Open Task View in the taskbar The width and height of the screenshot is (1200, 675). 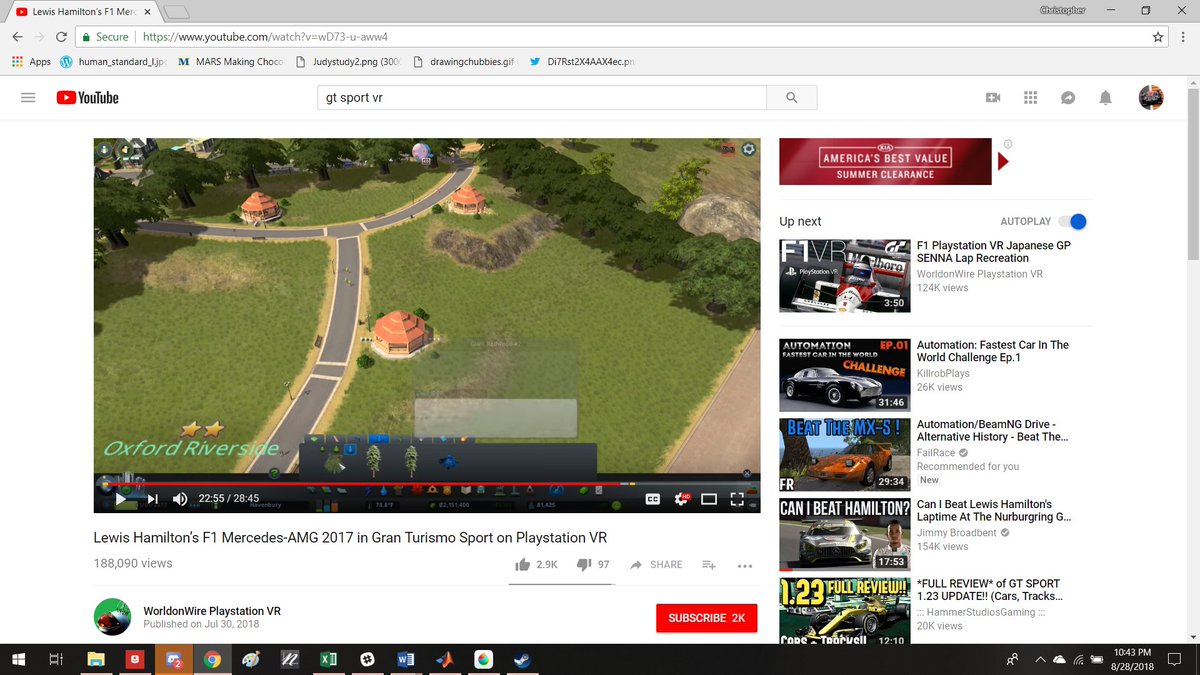[x=57, y=659]
